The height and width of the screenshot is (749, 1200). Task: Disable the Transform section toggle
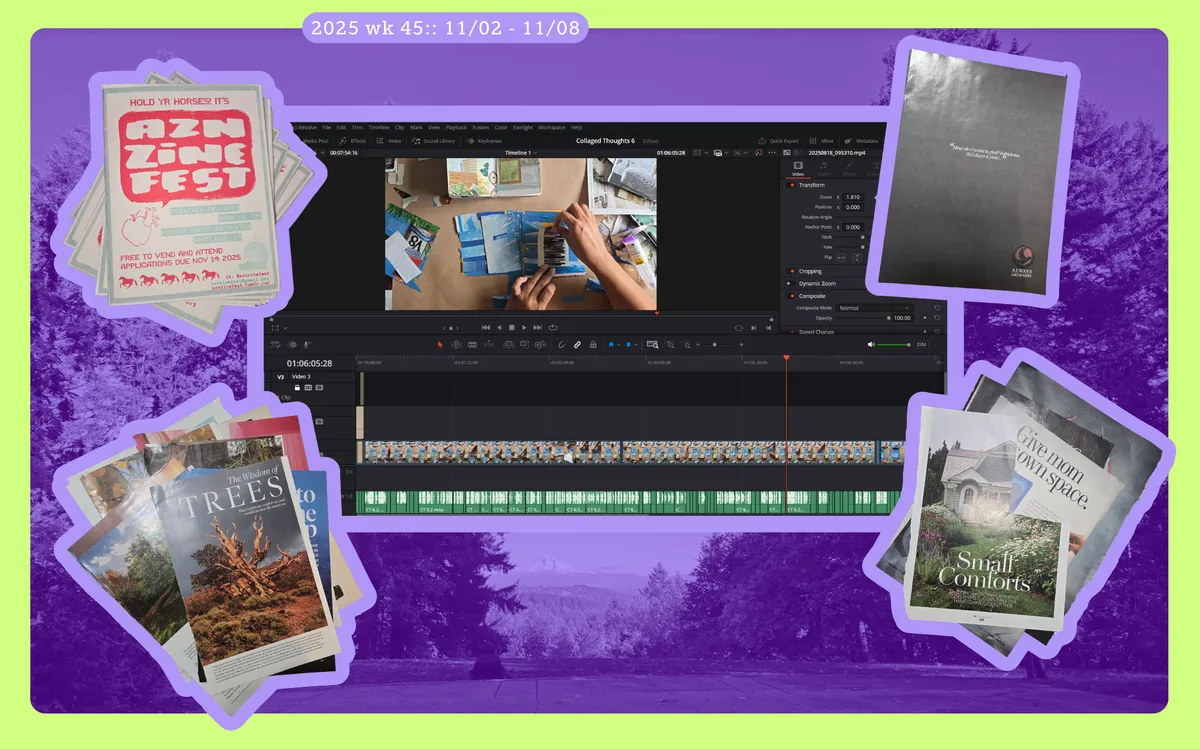[x=791, y=185]
